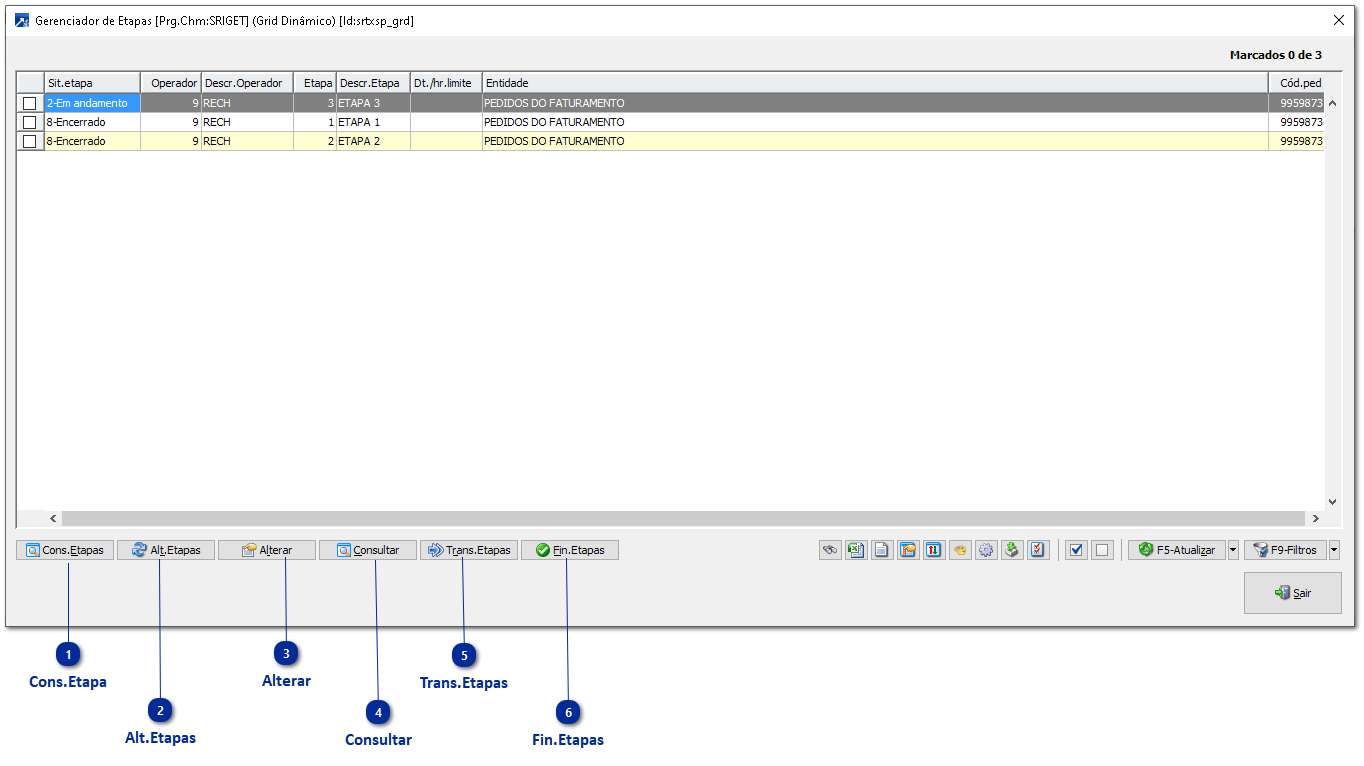Click the up arrow of the vertical scrollbar
1364x766 pixels.
point(1332,103)
